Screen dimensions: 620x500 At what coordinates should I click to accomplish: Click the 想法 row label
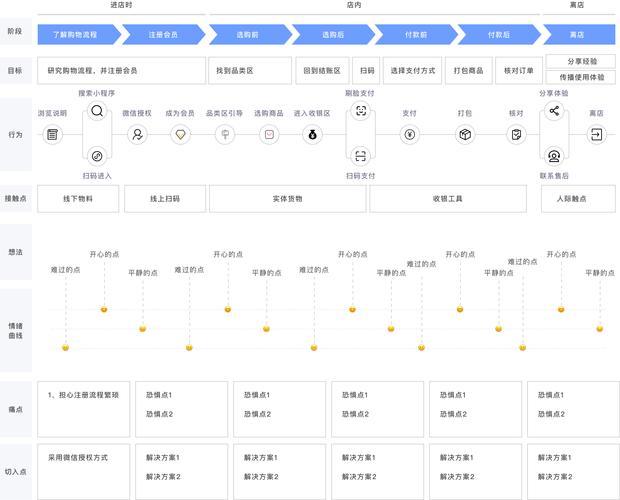tap(15, 252)
